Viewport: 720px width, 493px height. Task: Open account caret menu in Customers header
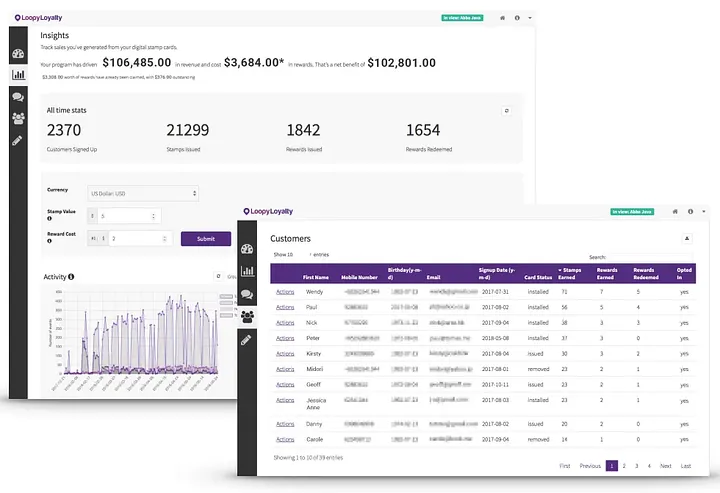point(703,212)
